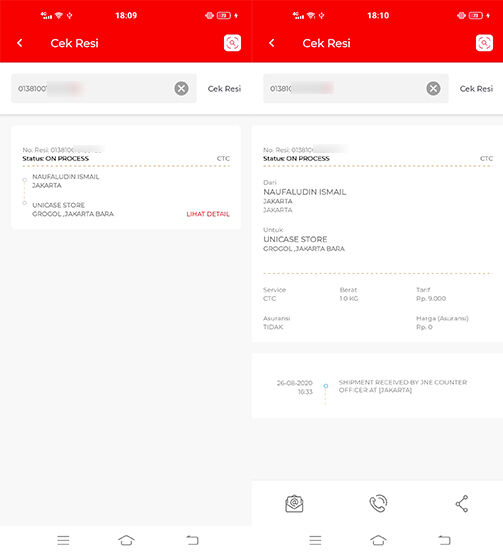Go back using the arrow on the right Cek Resi screen
Viewport: 503px width, 555px height.
(271, 43)
